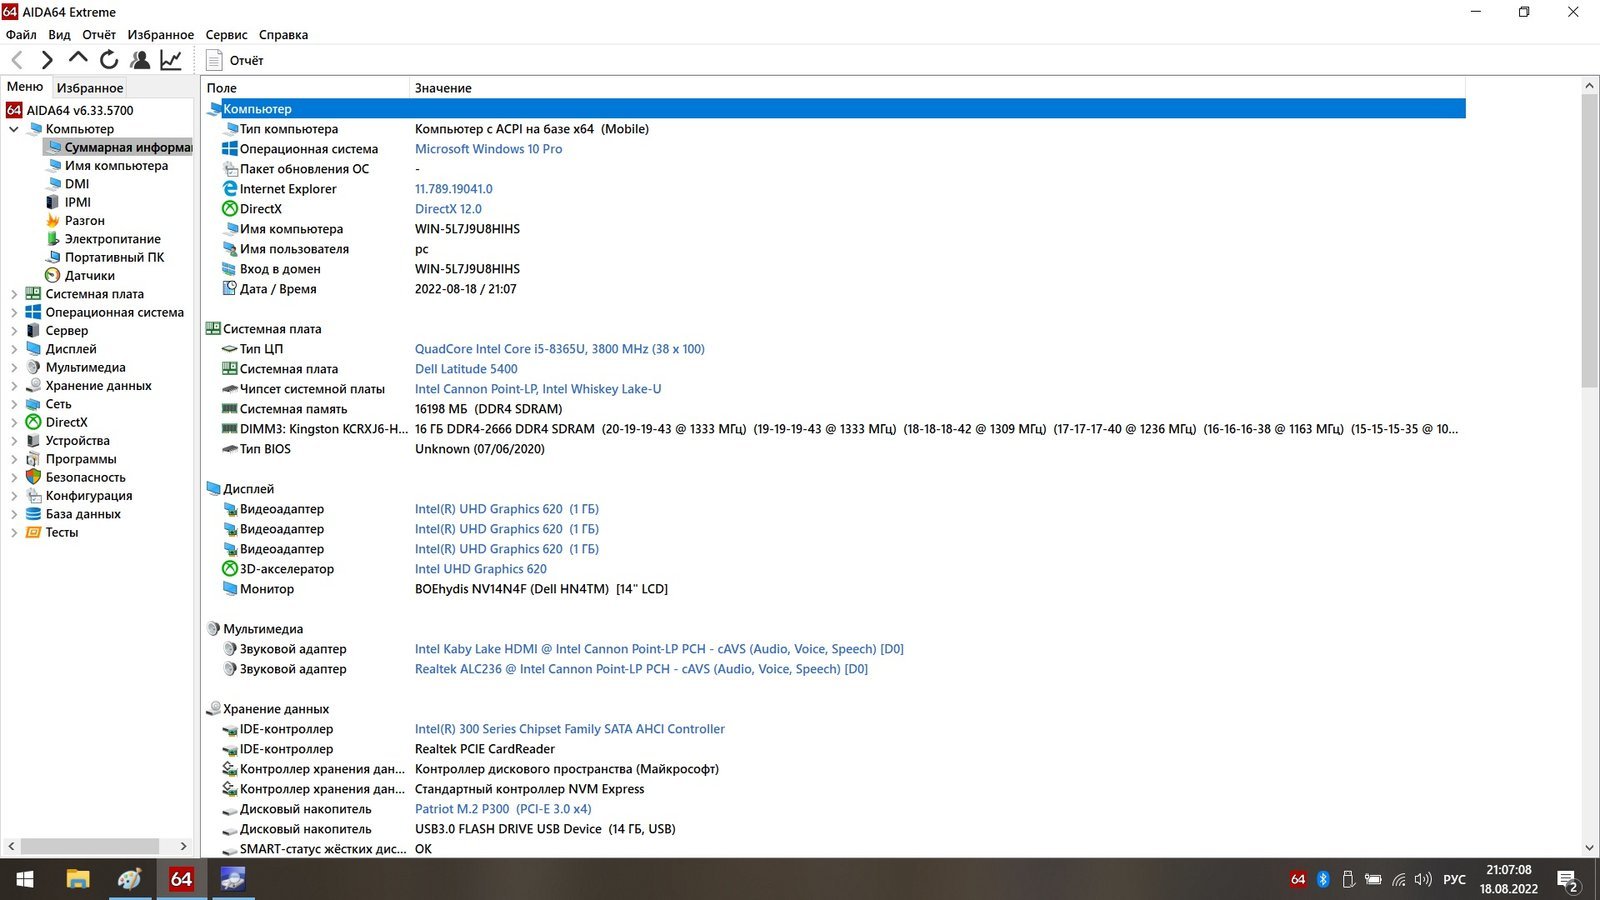
Task: Click Значение column header
Action: (443, 88)
